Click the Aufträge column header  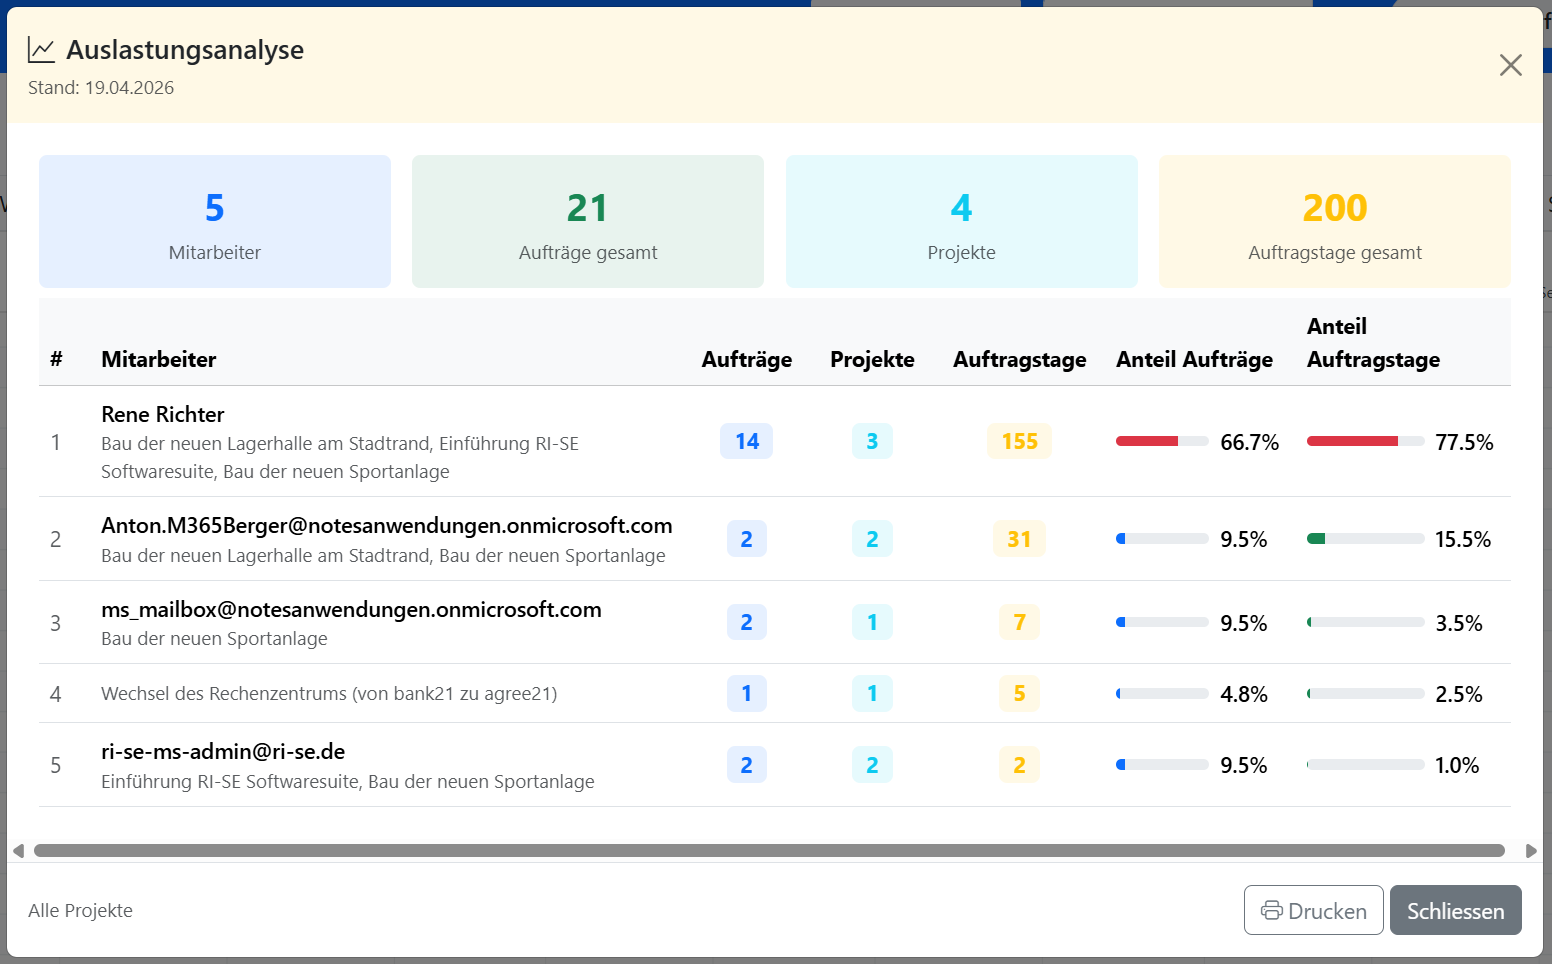pyautogui.click(x=746, y=359)
